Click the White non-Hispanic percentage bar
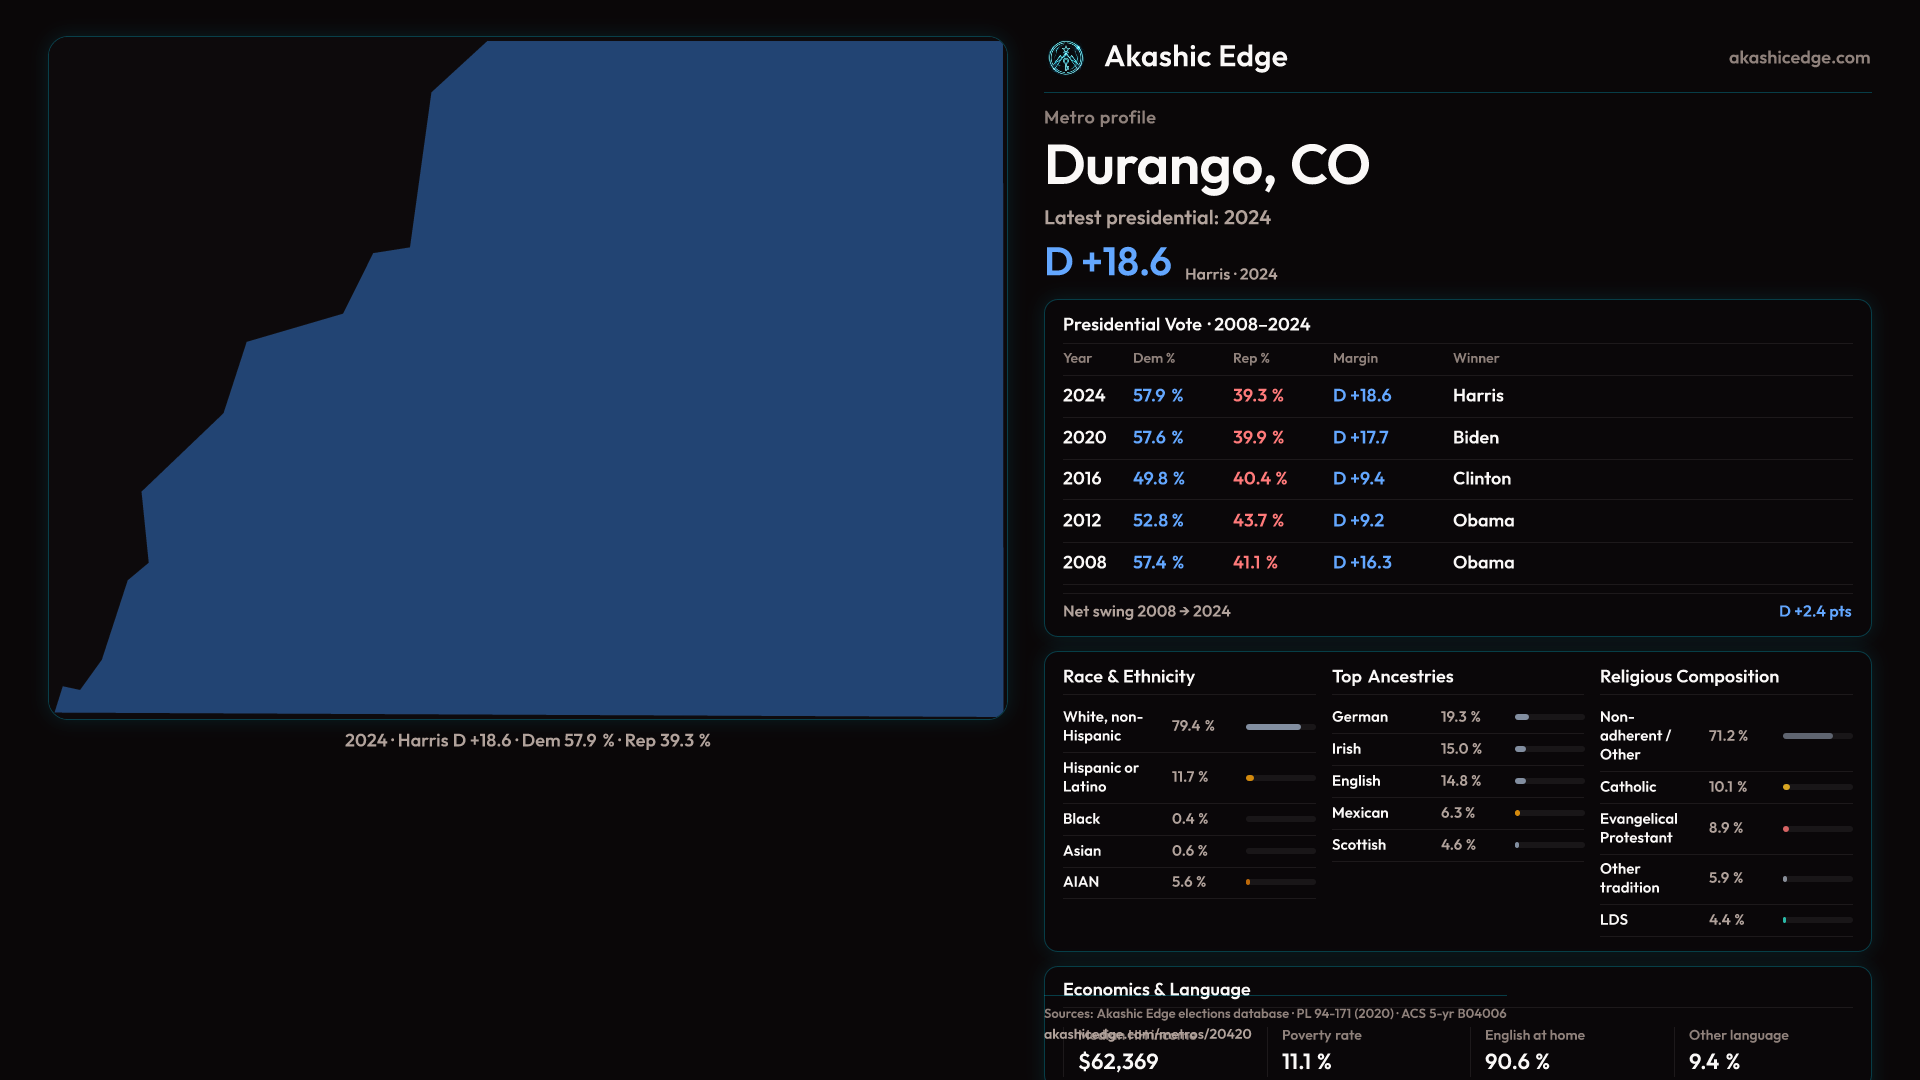 point(1273,727)
